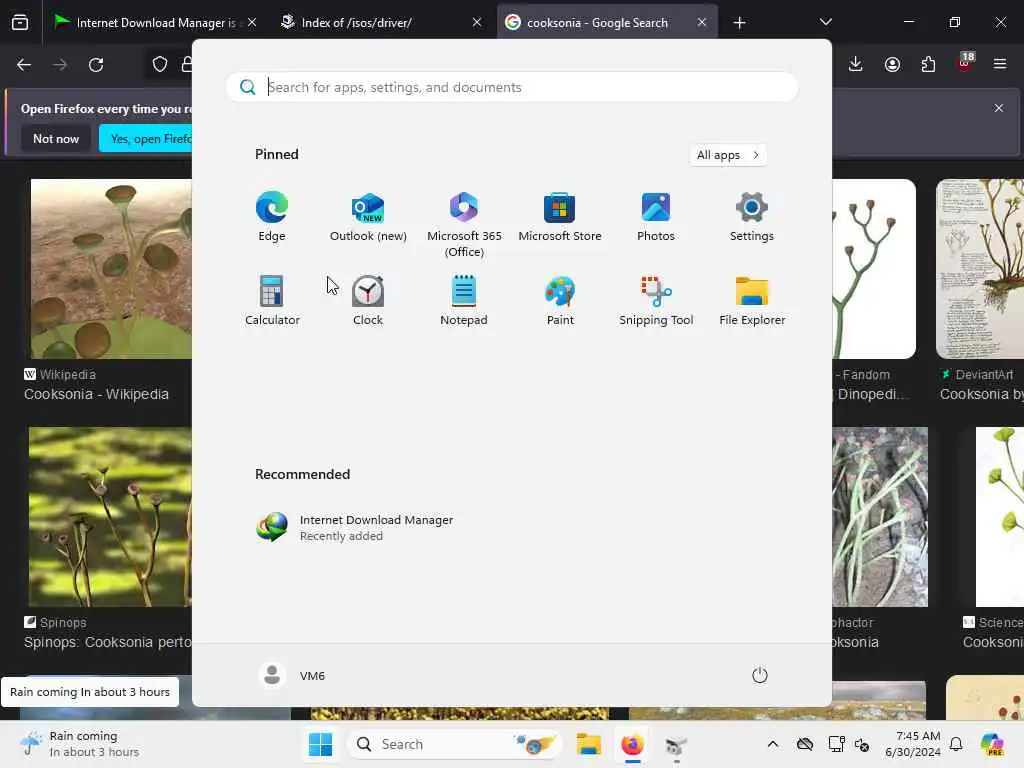
Task: Open the Firefox extensions puzzle icon
Action: (x=928, y=64)
